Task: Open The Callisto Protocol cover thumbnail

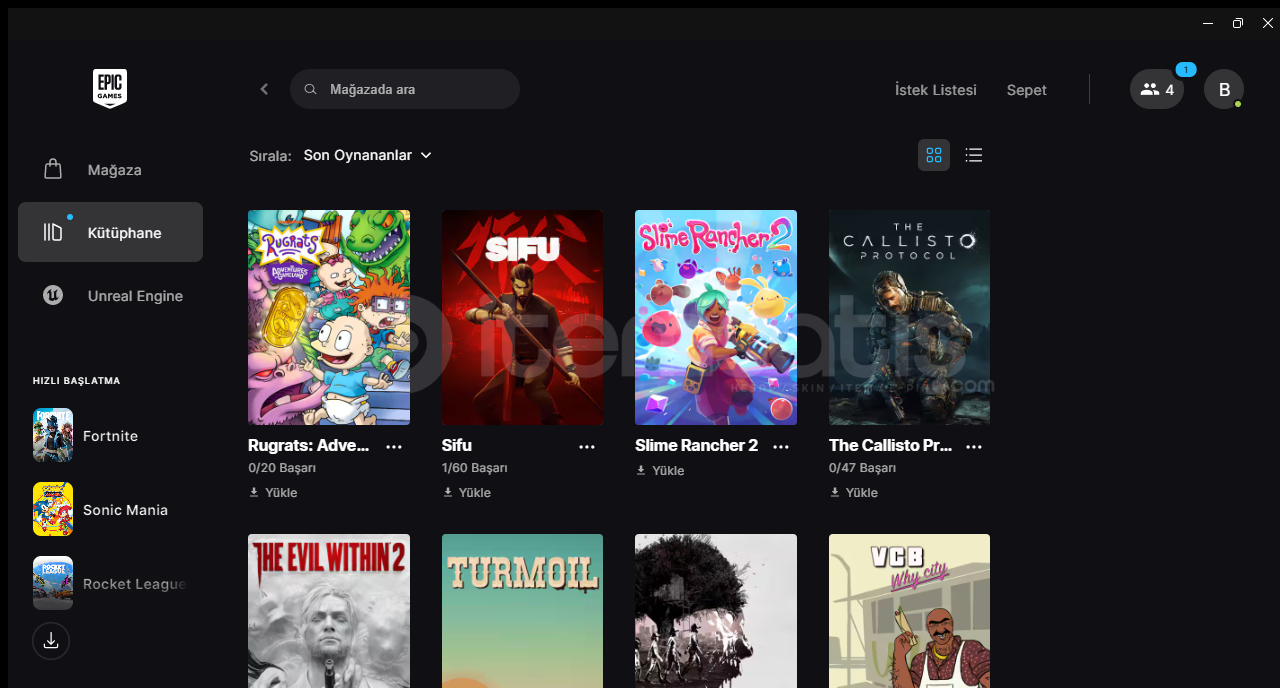Action: 909,317
